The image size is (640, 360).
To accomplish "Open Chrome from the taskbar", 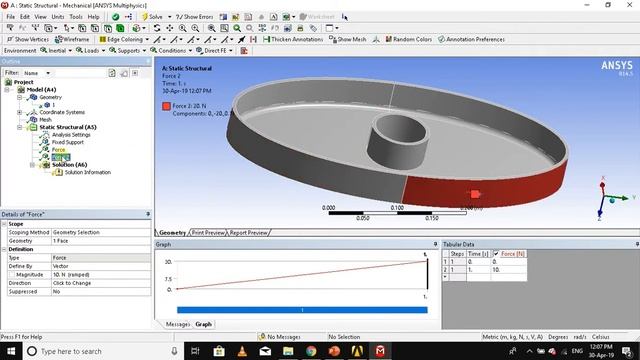I will [311, 351].
